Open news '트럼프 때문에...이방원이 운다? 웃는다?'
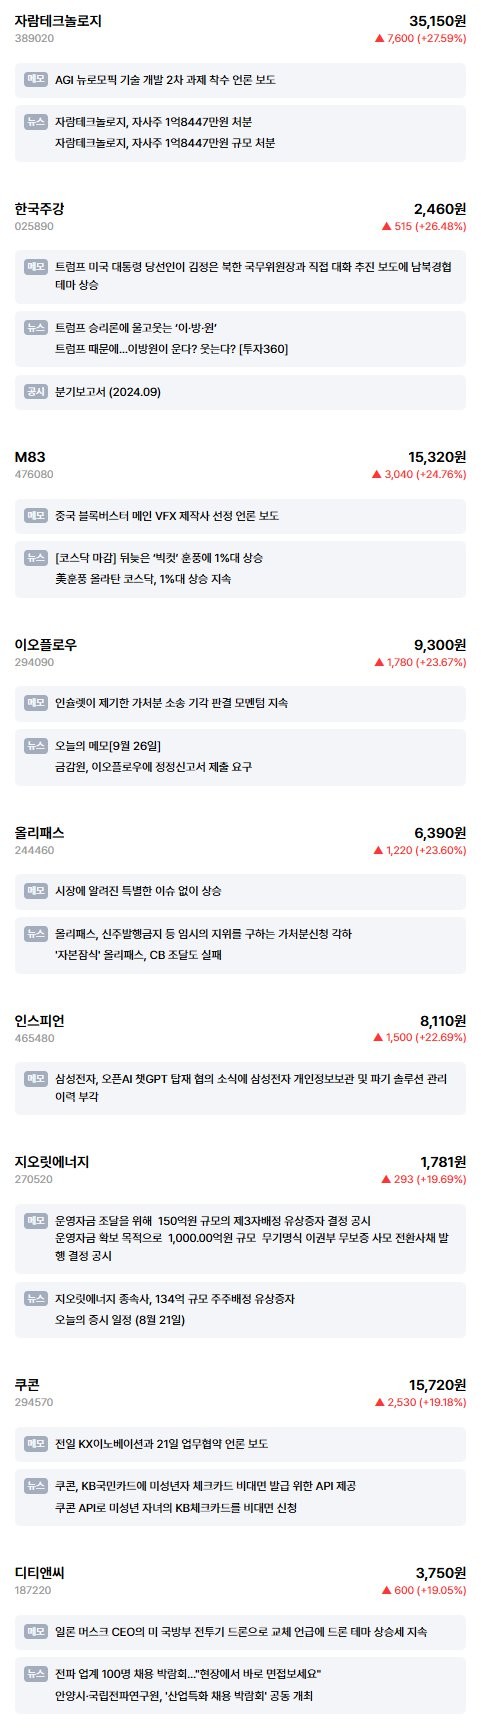This screenshot has width=481, height=1734. click(172, 349)
